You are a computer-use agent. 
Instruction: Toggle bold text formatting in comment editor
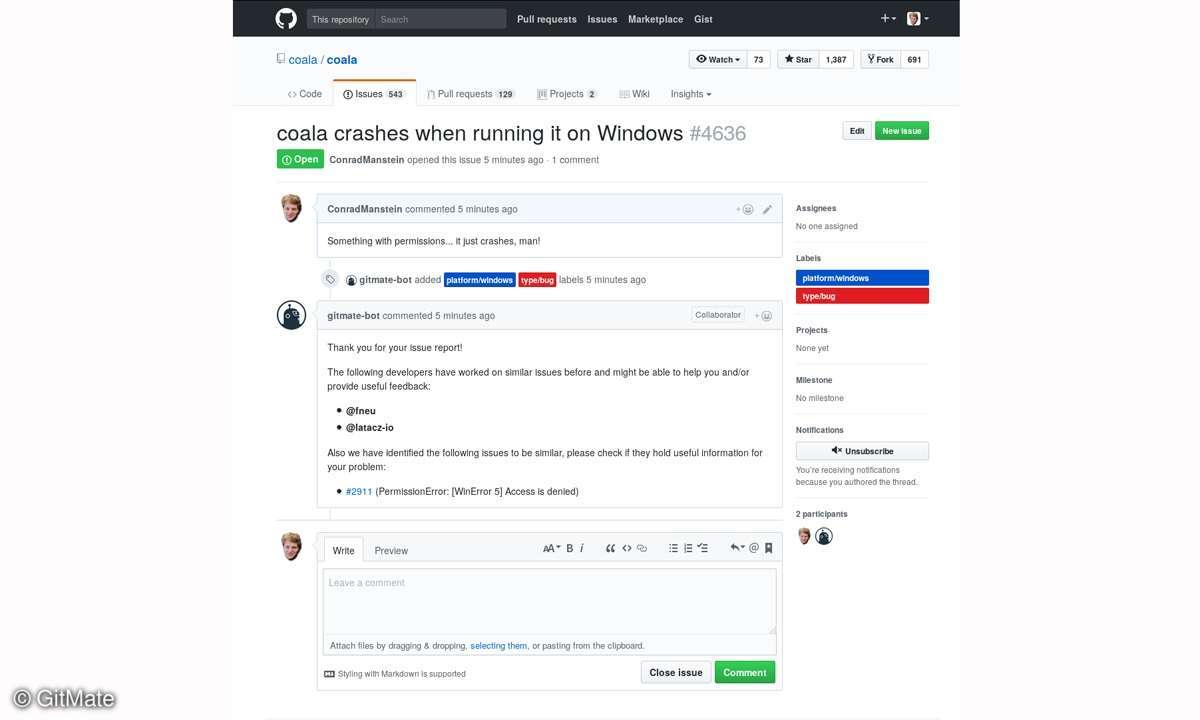(570, 548)
